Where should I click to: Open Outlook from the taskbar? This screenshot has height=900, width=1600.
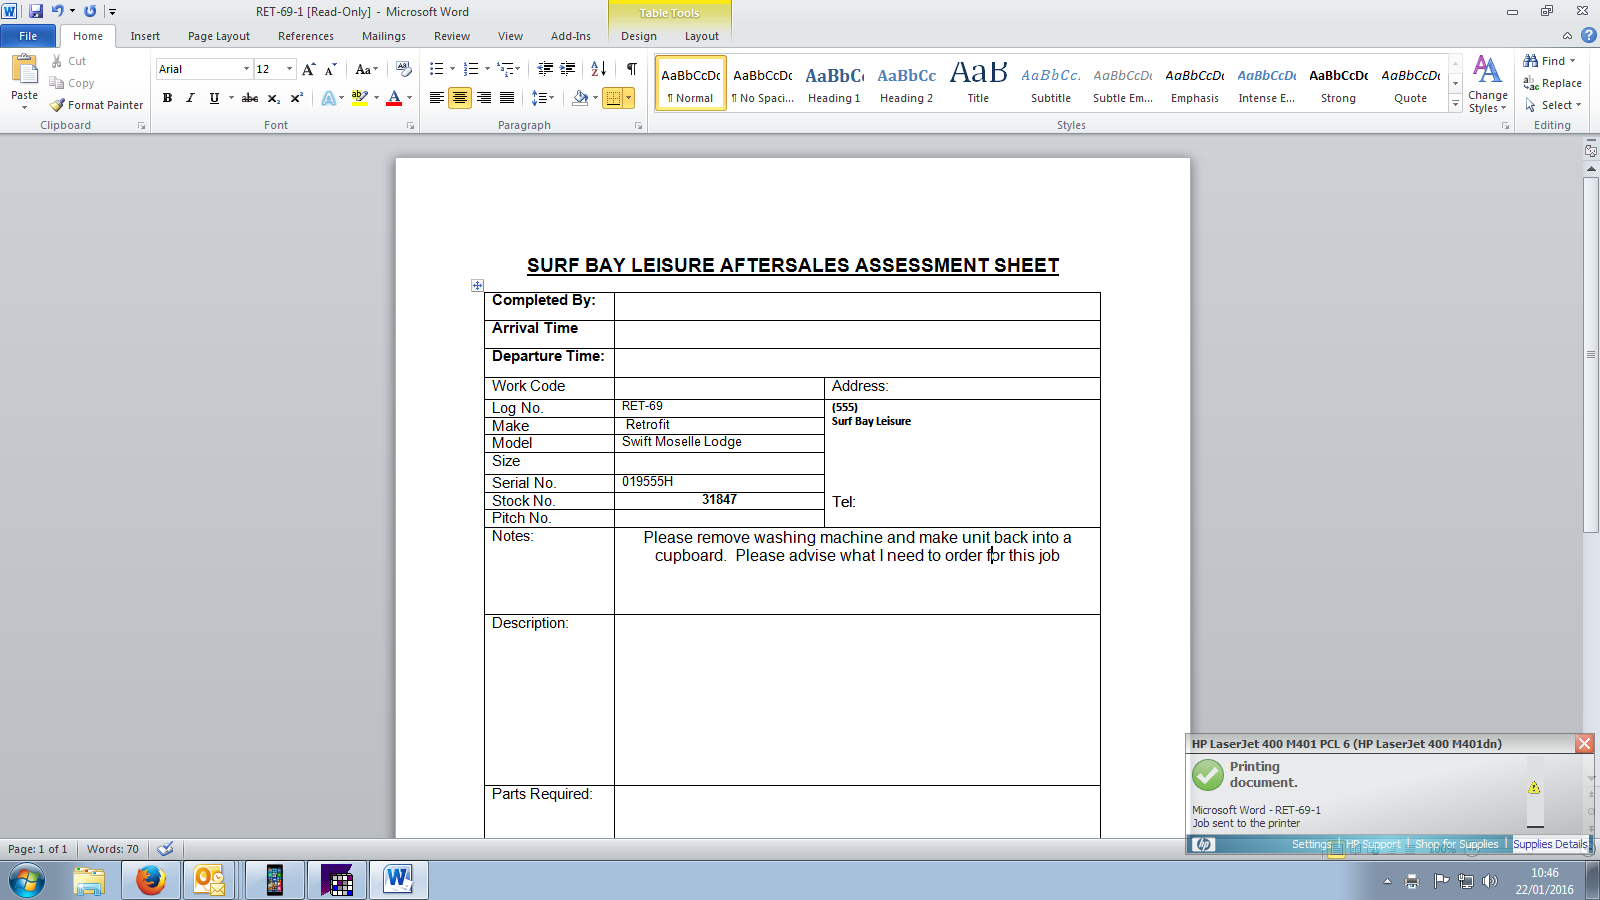[x=208, y=880]
